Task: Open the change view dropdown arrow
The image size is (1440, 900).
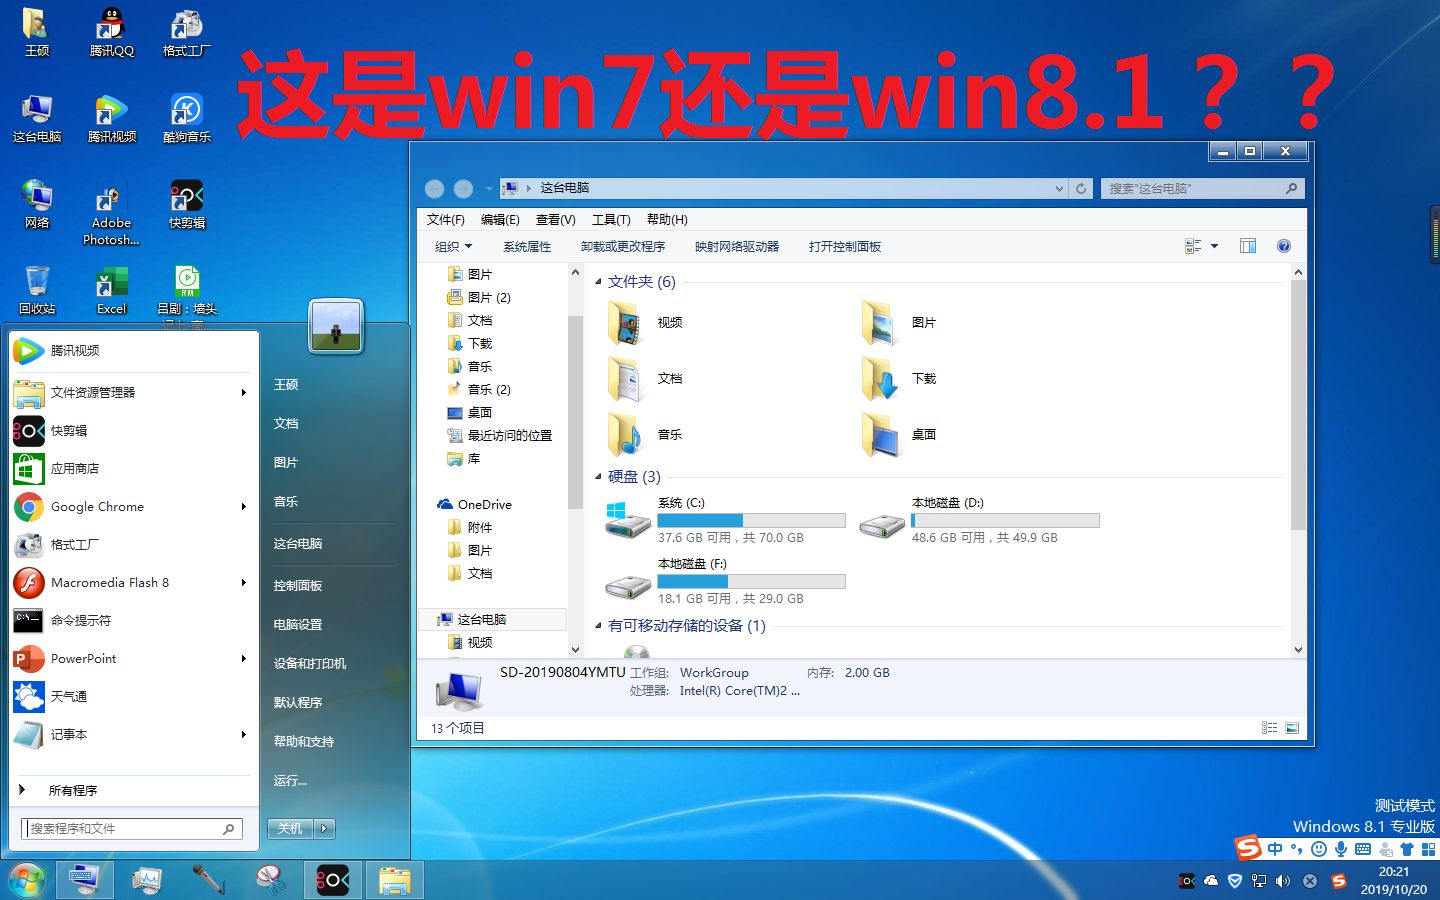Action: [1215, 246]
